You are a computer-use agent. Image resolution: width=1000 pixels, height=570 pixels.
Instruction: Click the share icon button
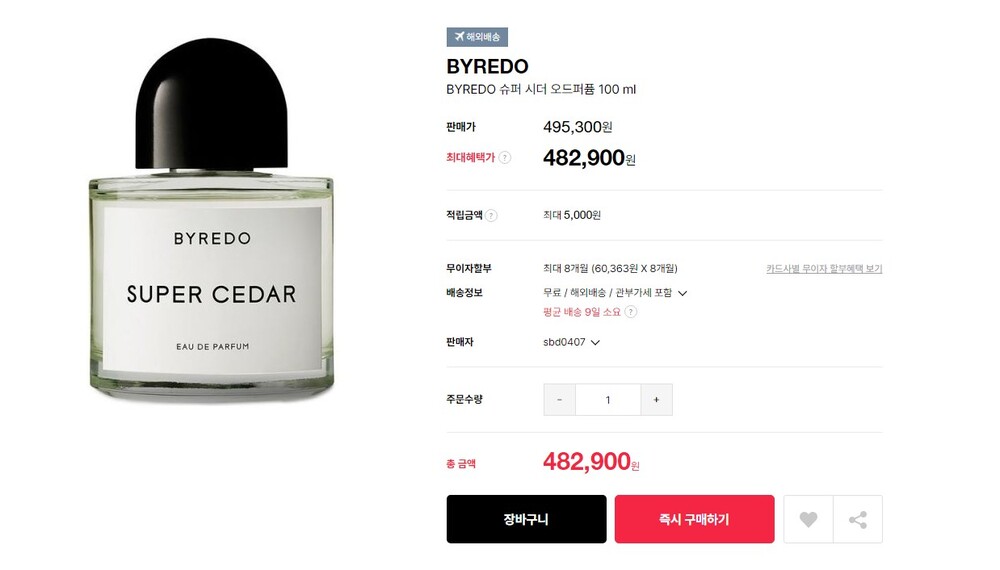(858, 520)
